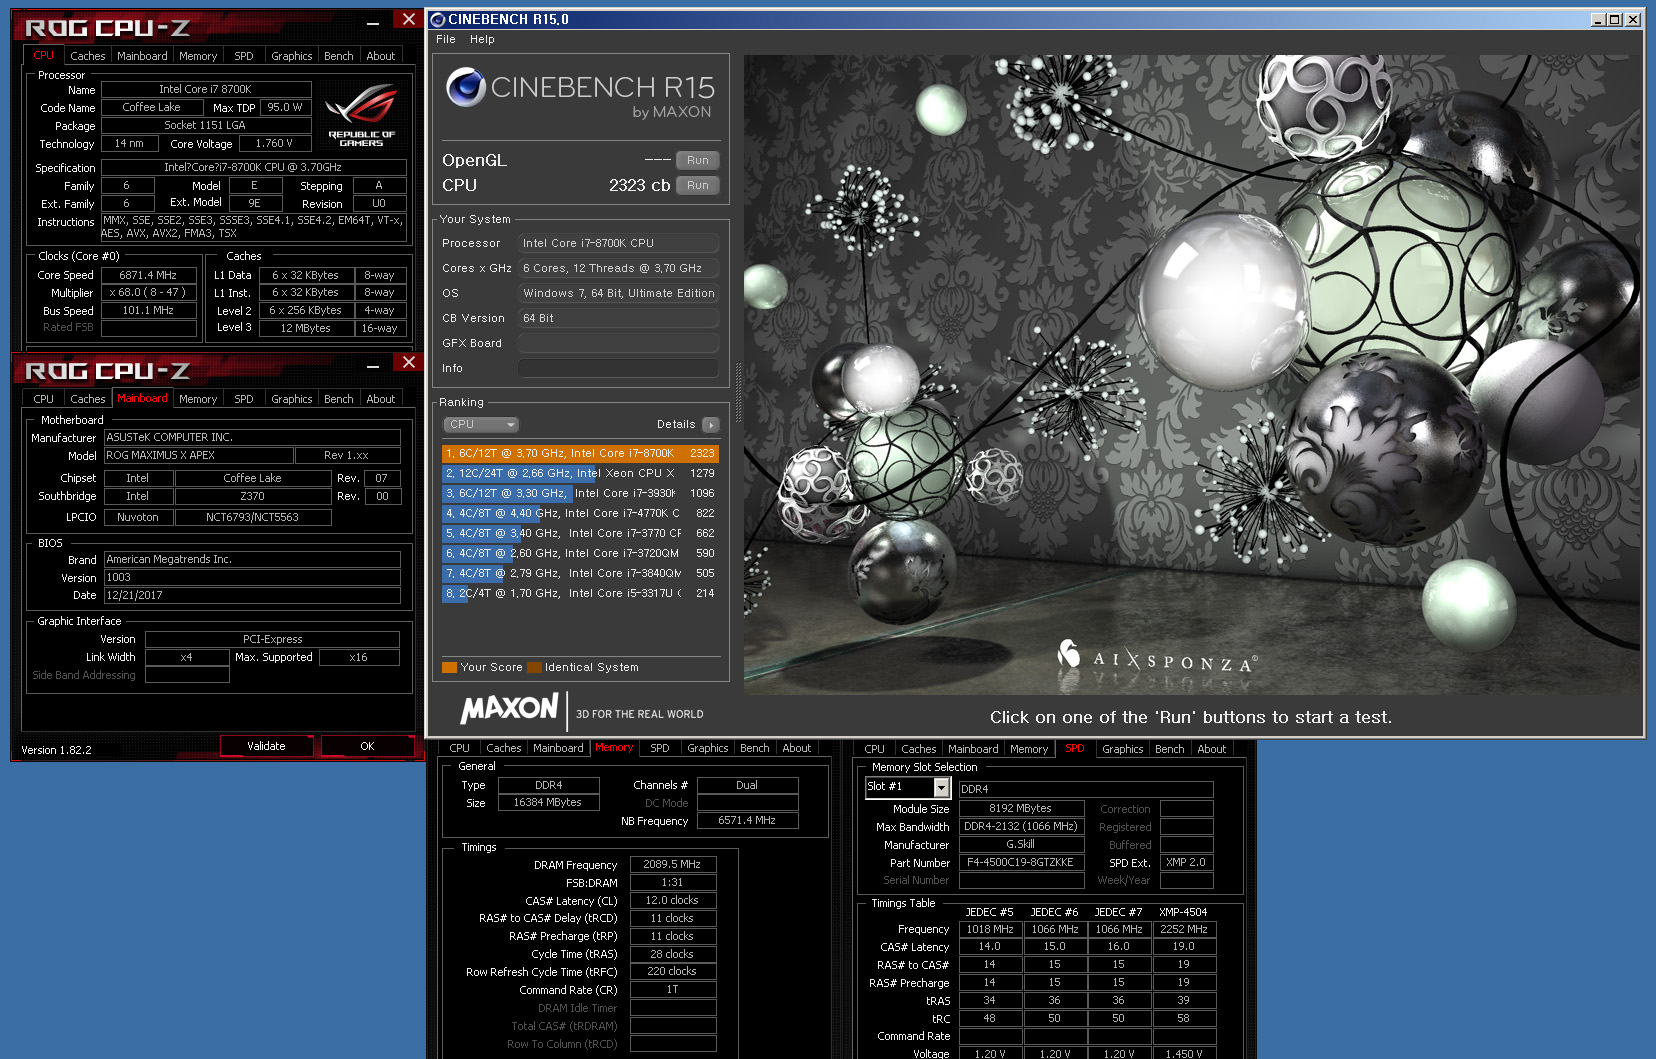Select CPU tab in the SPD-tab CPU-Z window

875,749
